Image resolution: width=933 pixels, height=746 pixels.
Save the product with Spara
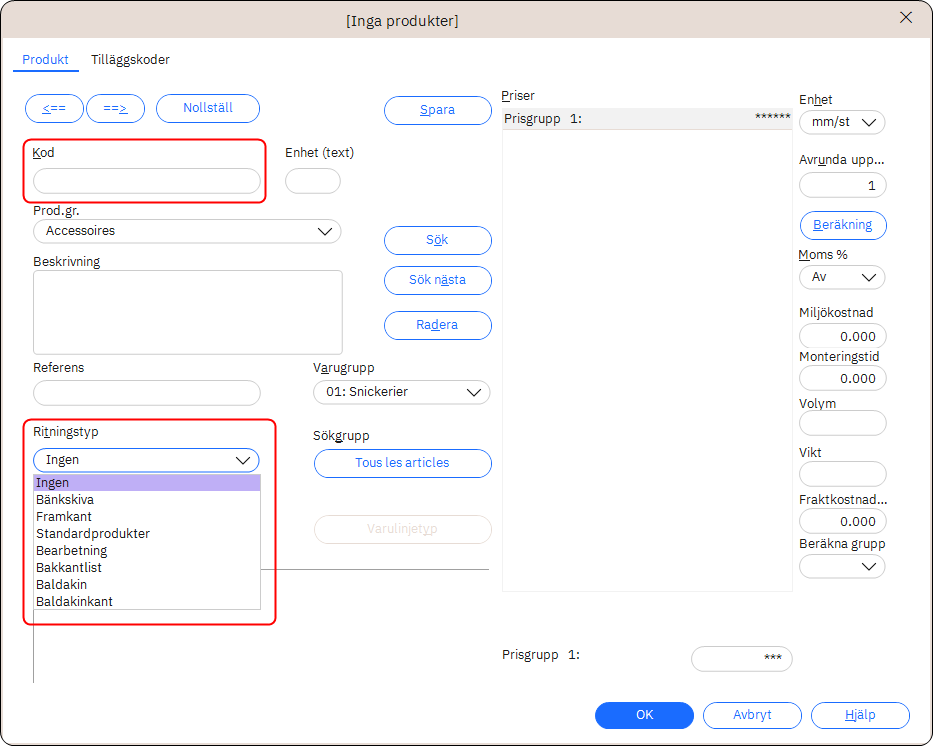[437, 110]
